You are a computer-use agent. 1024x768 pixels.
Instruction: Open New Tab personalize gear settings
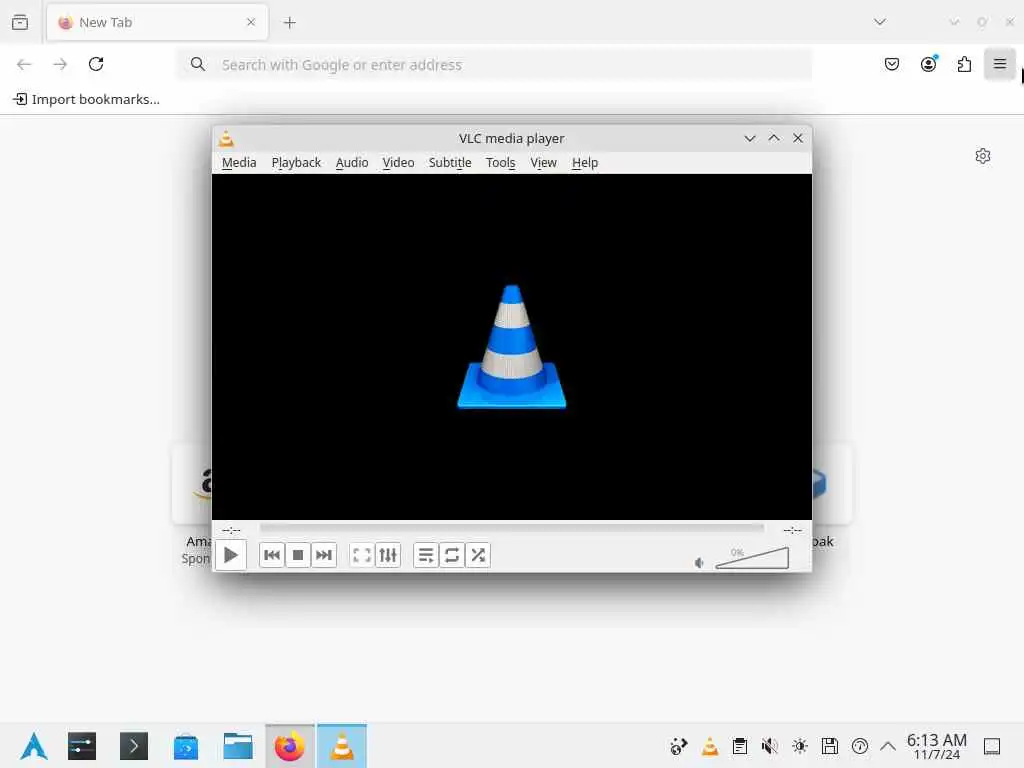(983, 156)
